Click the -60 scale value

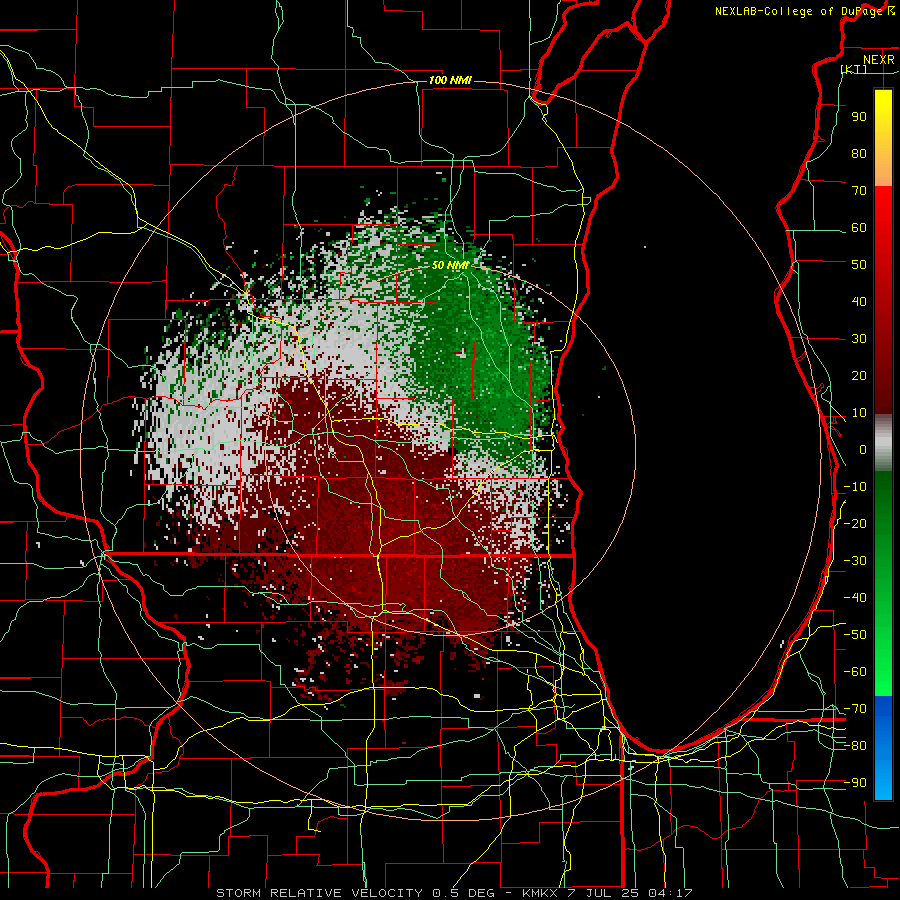click(x=855, y=672)
